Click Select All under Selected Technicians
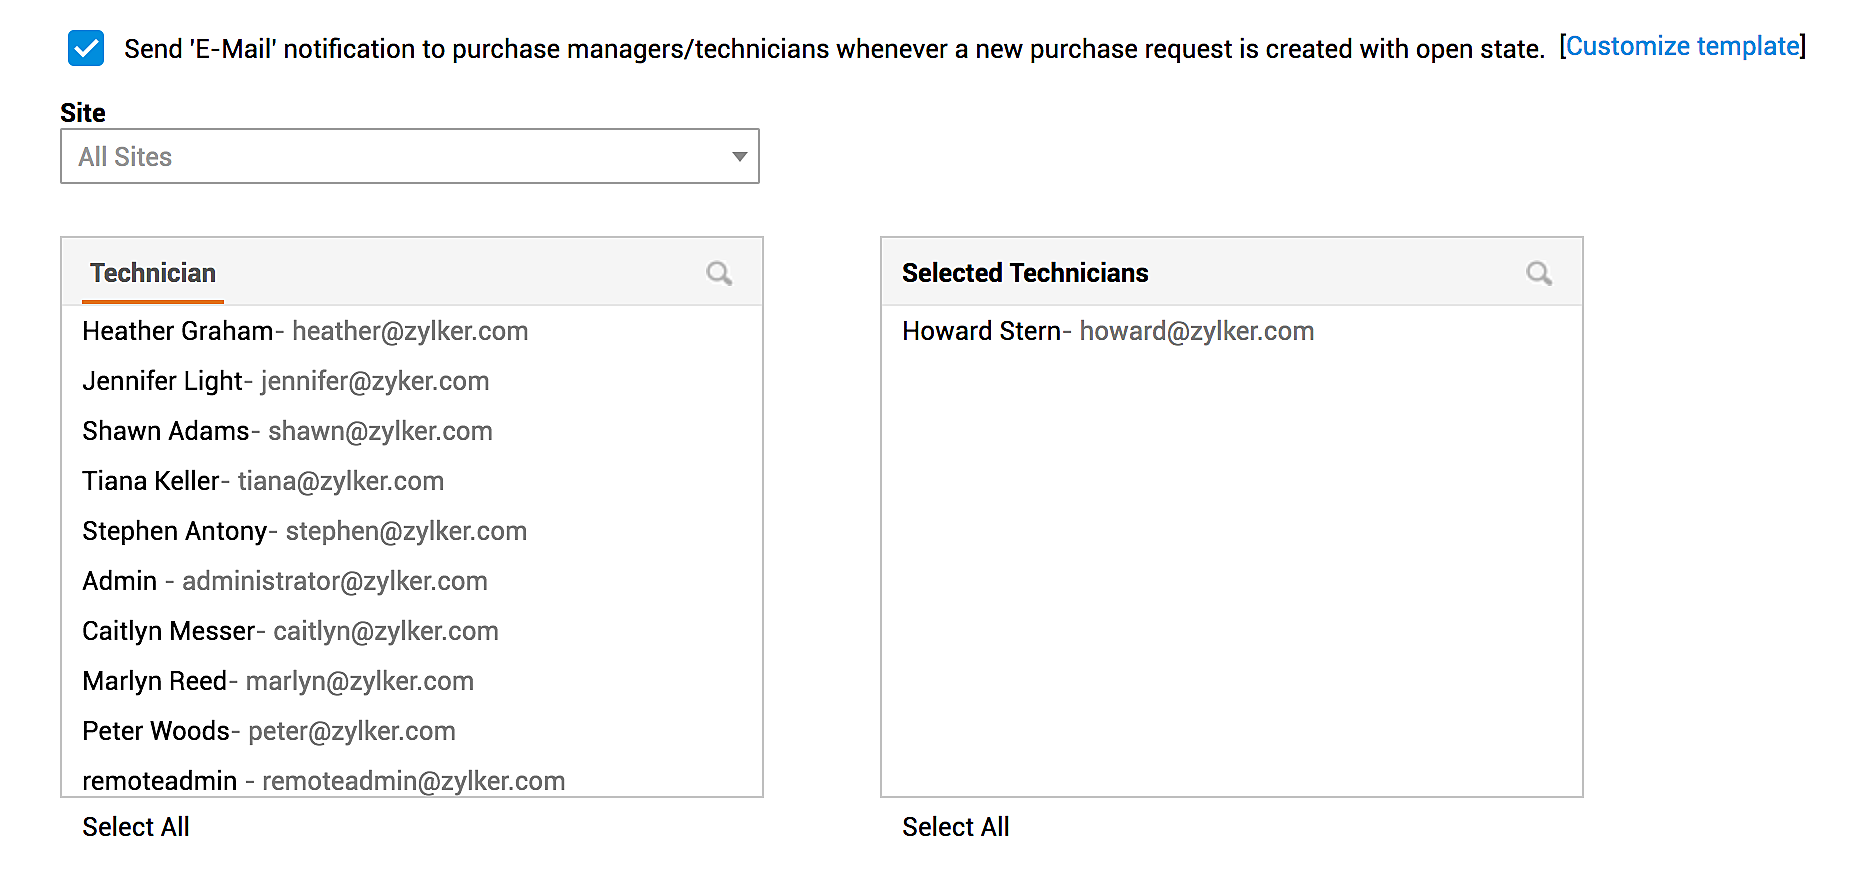 pos(955,827)
